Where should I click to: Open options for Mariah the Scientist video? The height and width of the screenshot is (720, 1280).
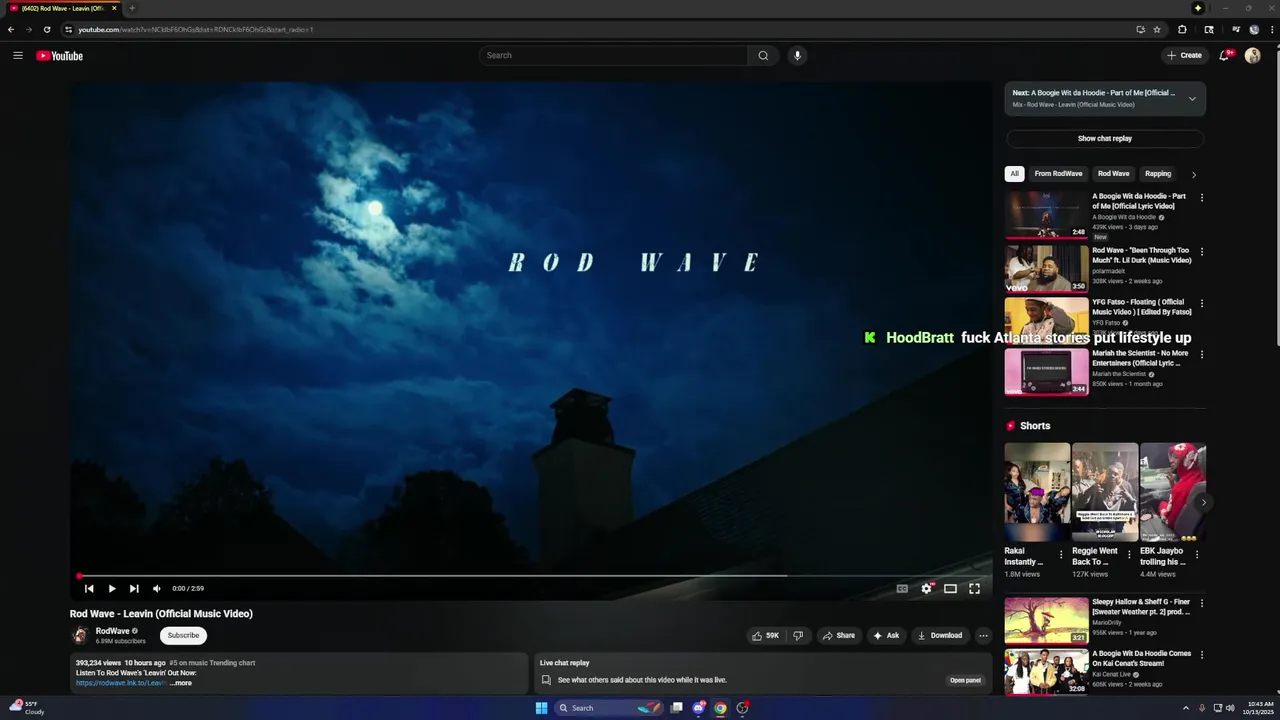tap(1201, 354)
